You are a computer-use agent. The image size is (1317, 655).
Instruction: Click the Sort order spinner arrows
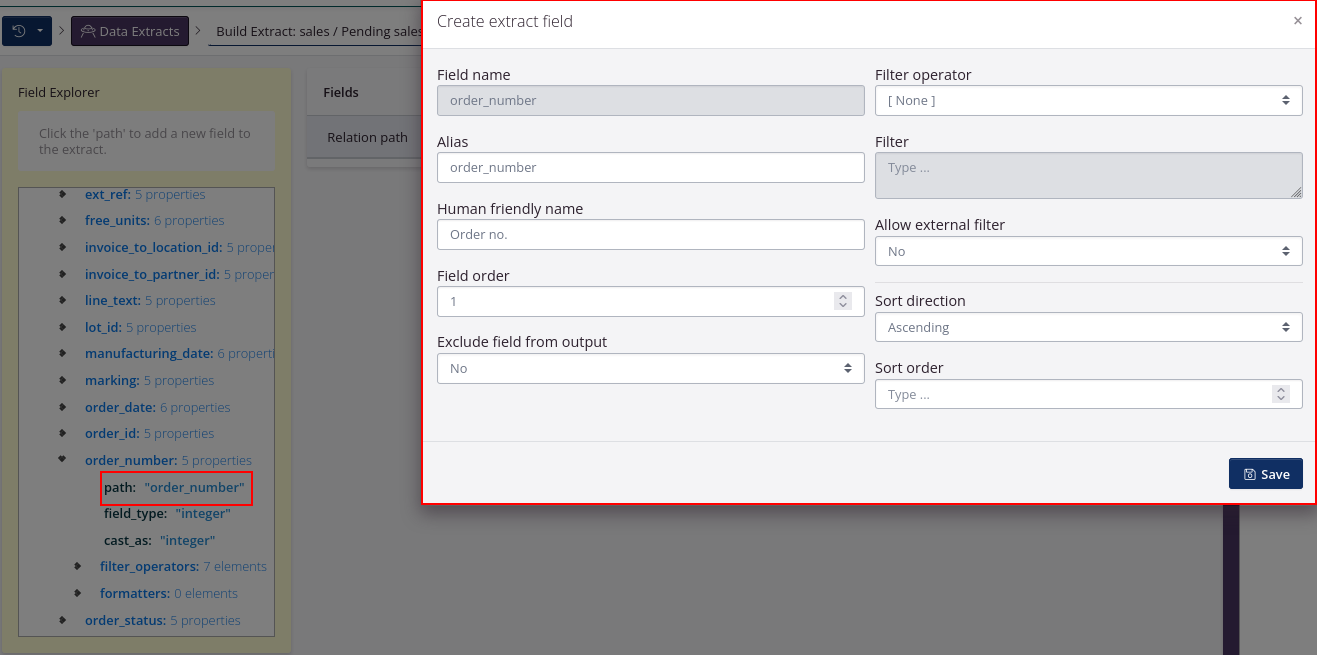click(1281, 393)
